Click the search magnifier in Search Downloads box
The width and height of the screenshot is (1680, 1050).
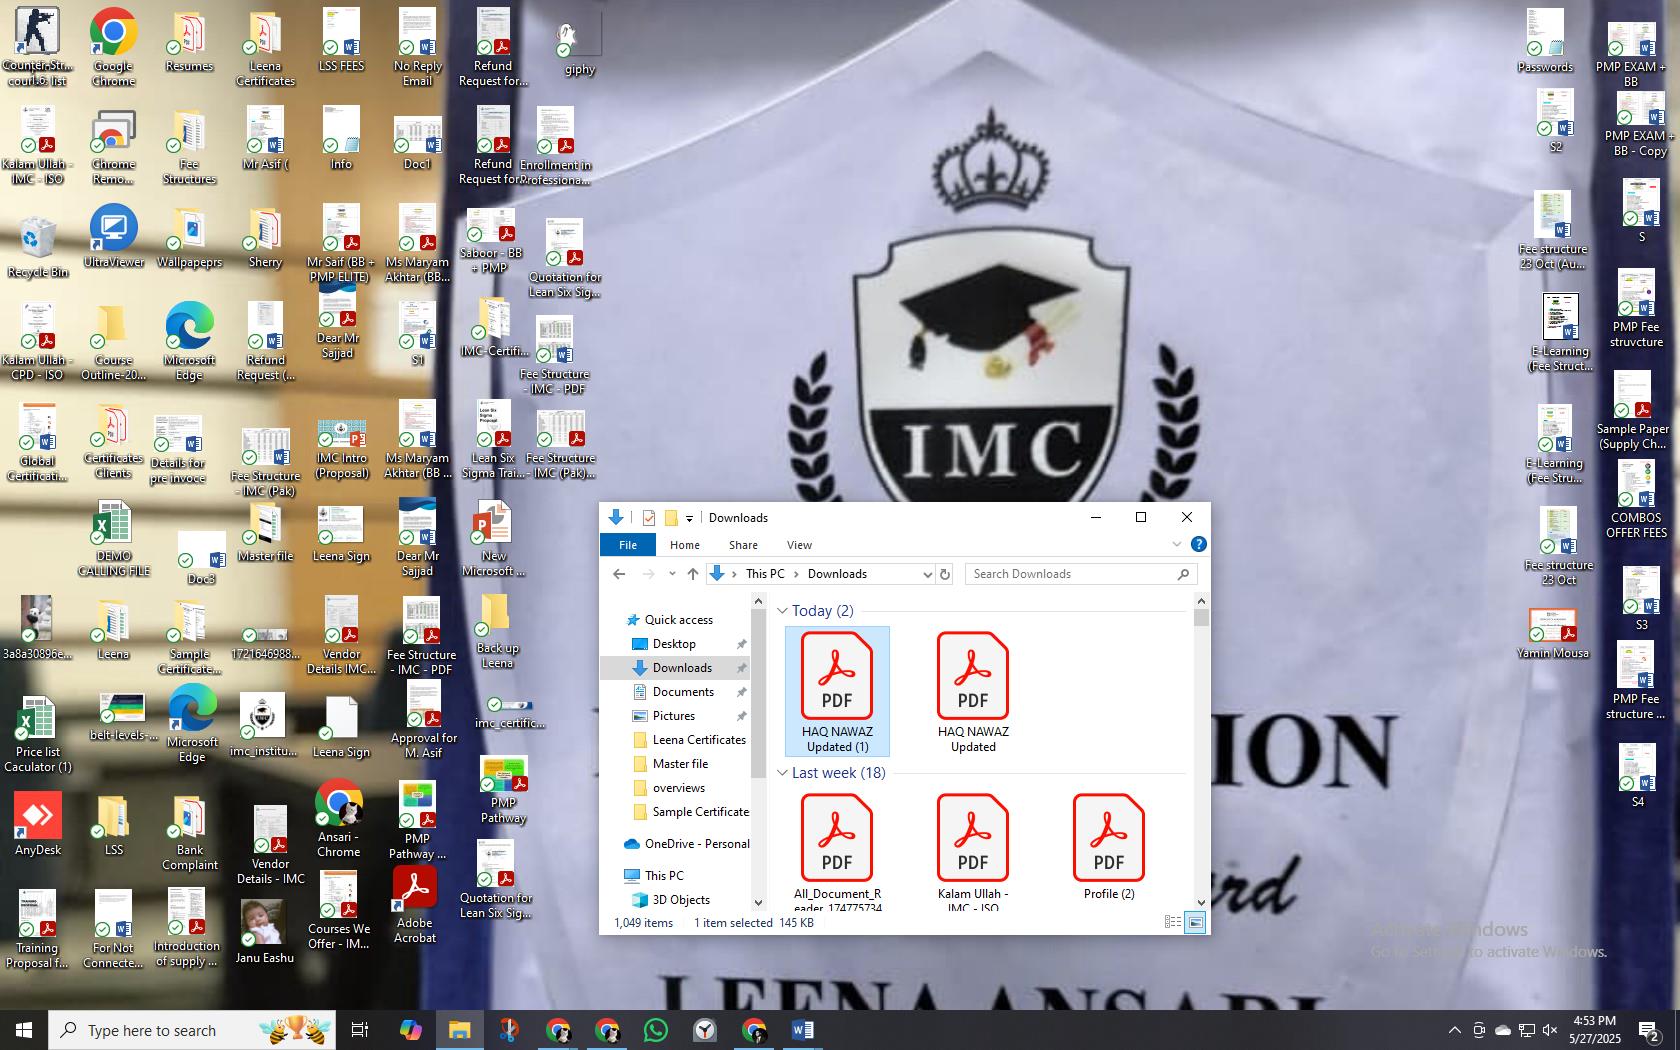pyautogui.click(x=1183, y=574)
